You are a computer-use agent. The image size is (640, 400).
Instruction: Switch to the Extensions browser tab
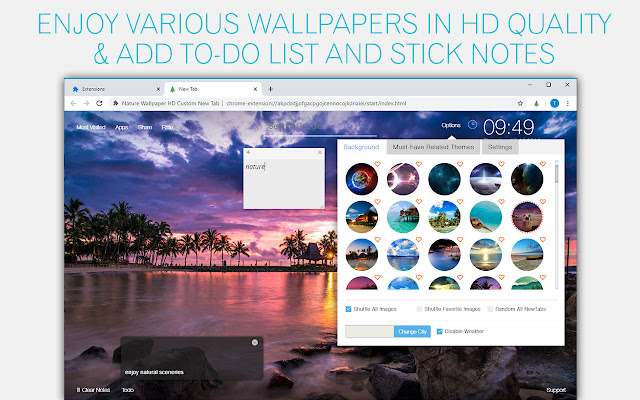(x=114, y=89)
